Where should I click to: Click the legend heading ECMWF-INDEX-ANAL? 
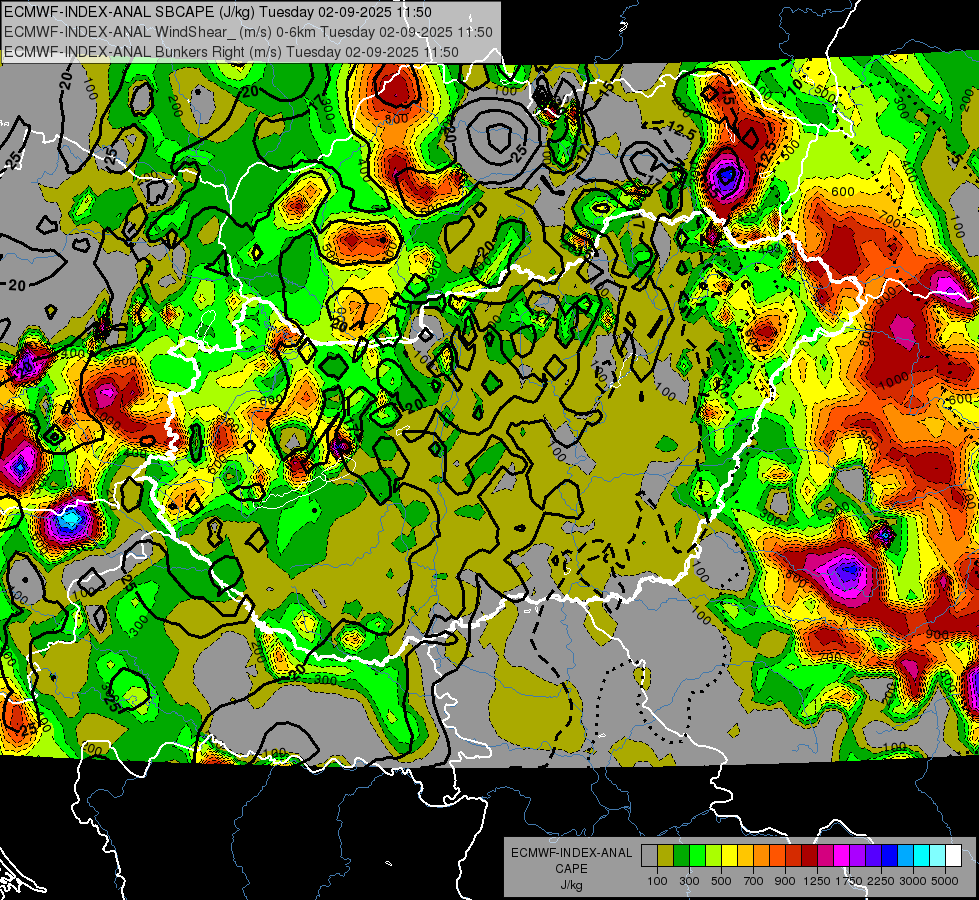tap(571, 853)
